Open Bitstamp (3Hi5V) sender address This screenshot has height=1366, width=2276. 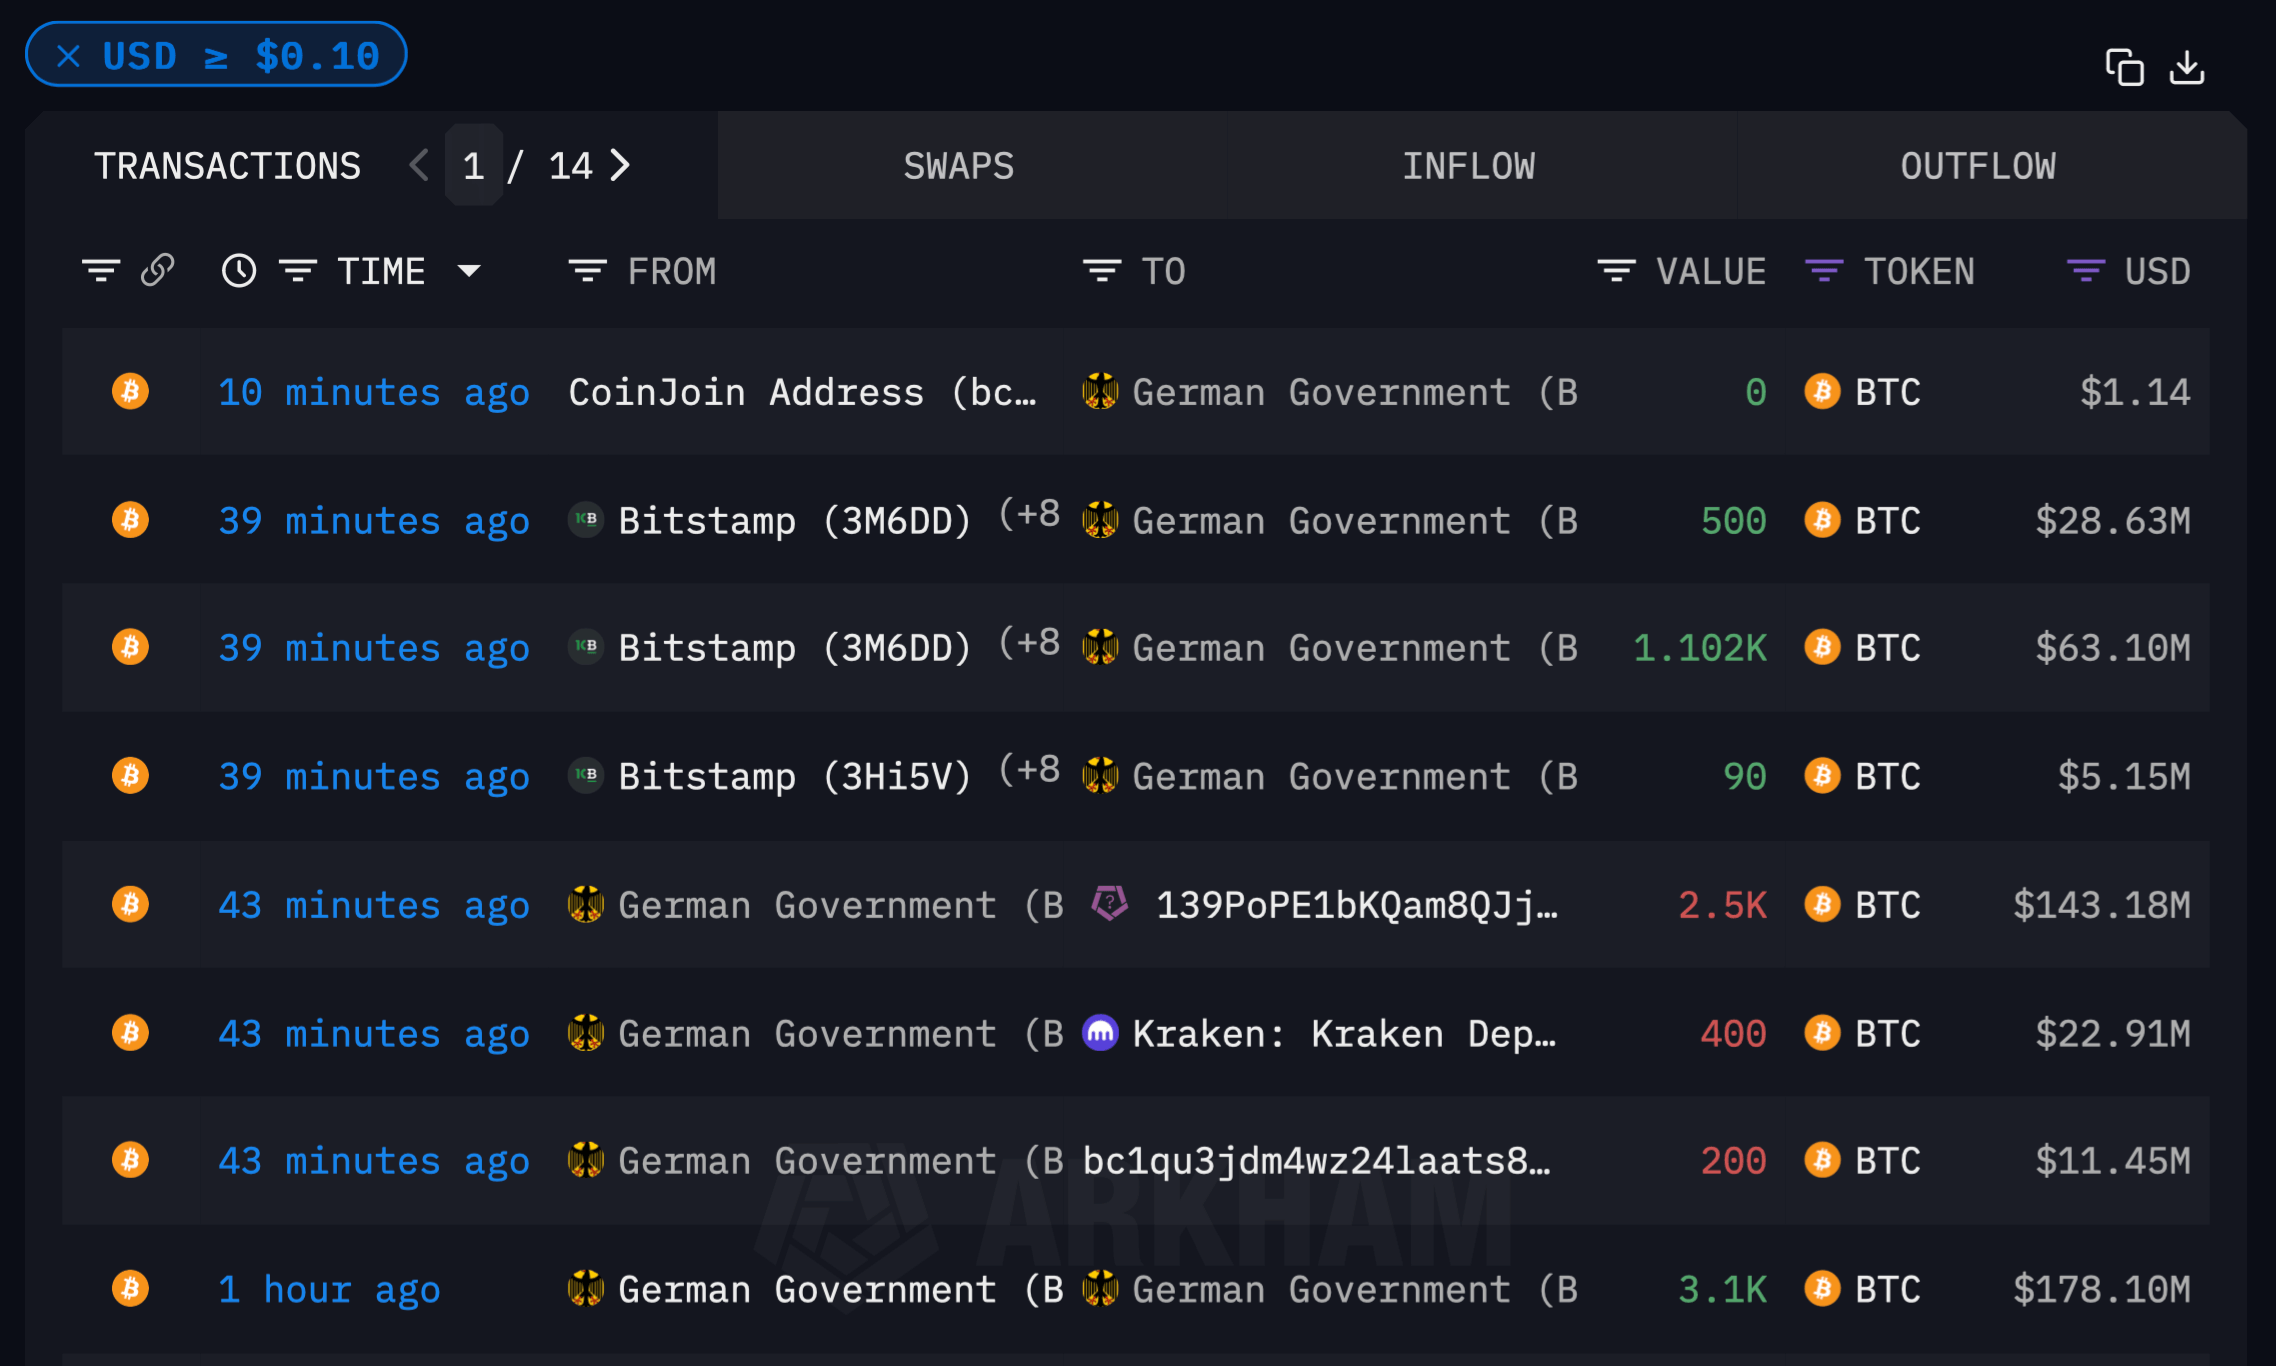coord(794,776)
